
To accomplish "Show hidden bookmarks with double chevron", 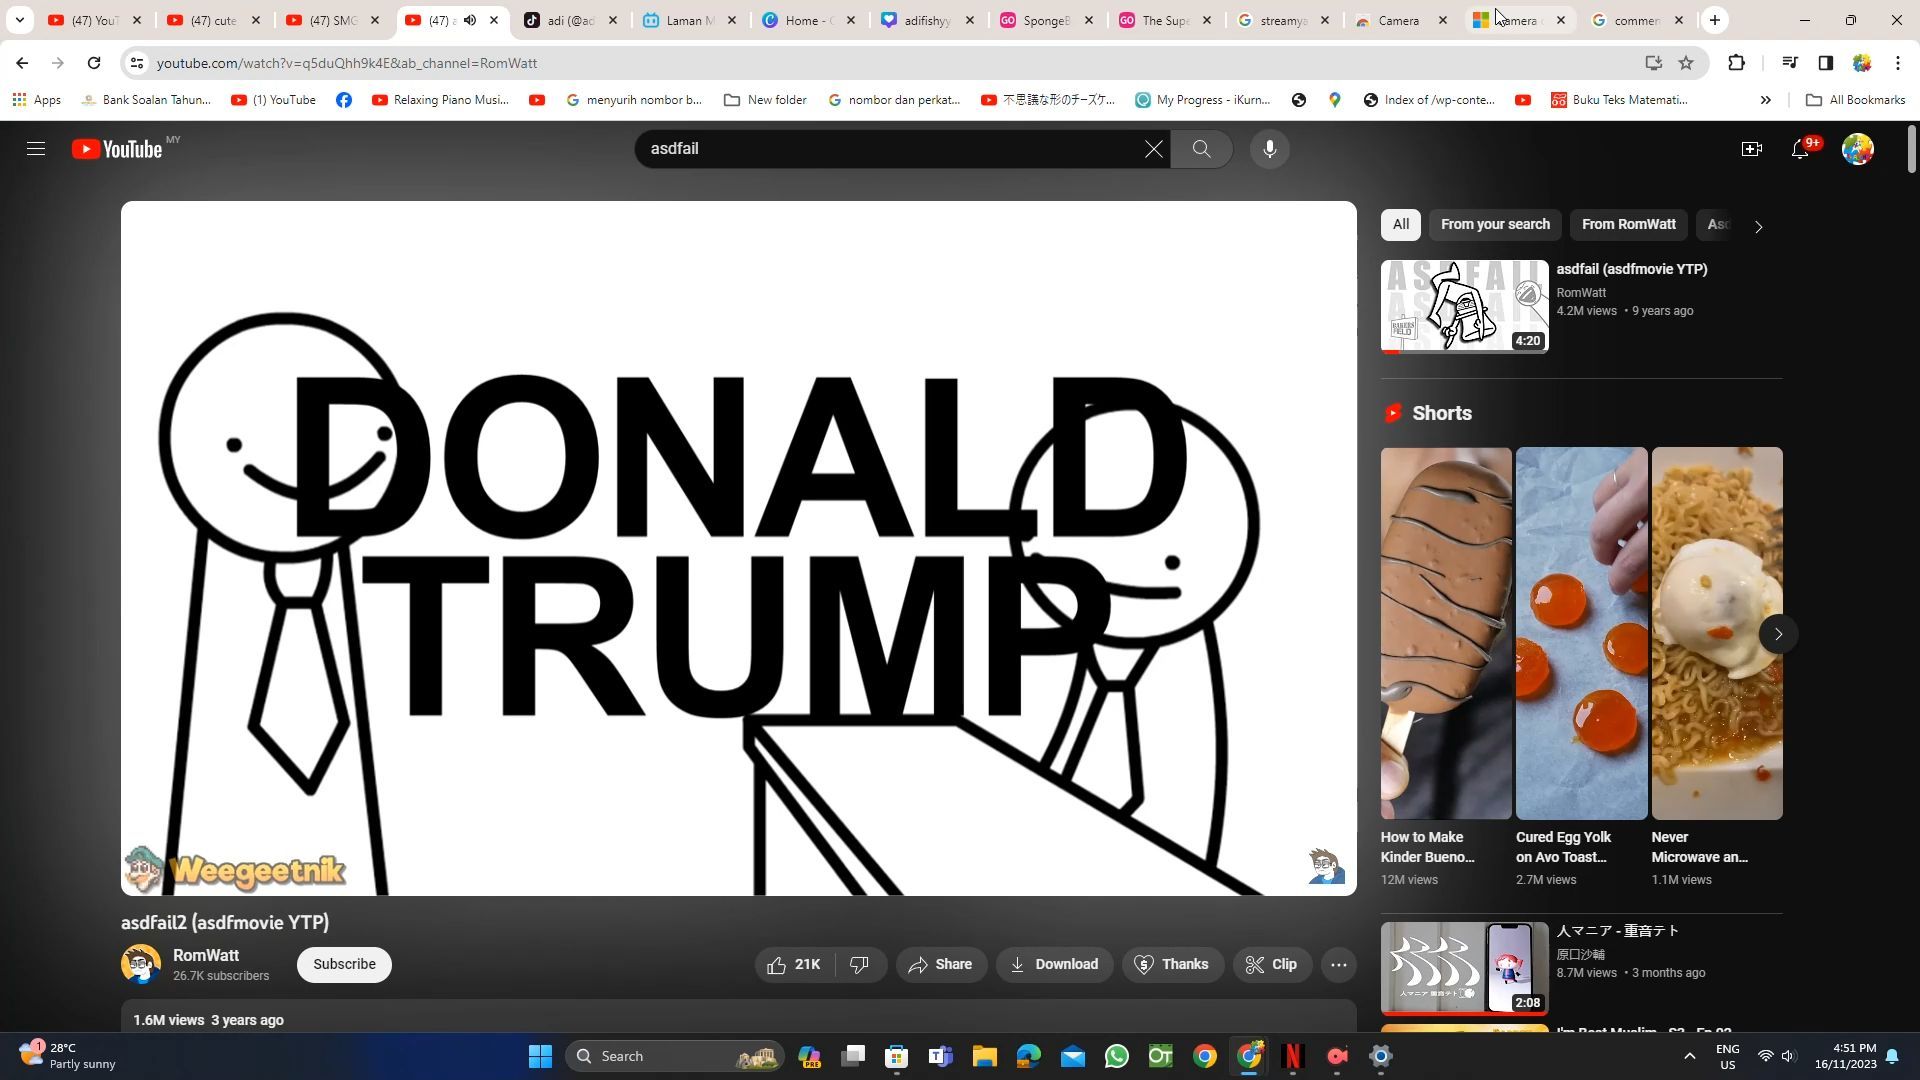I will coord(1765,100).
